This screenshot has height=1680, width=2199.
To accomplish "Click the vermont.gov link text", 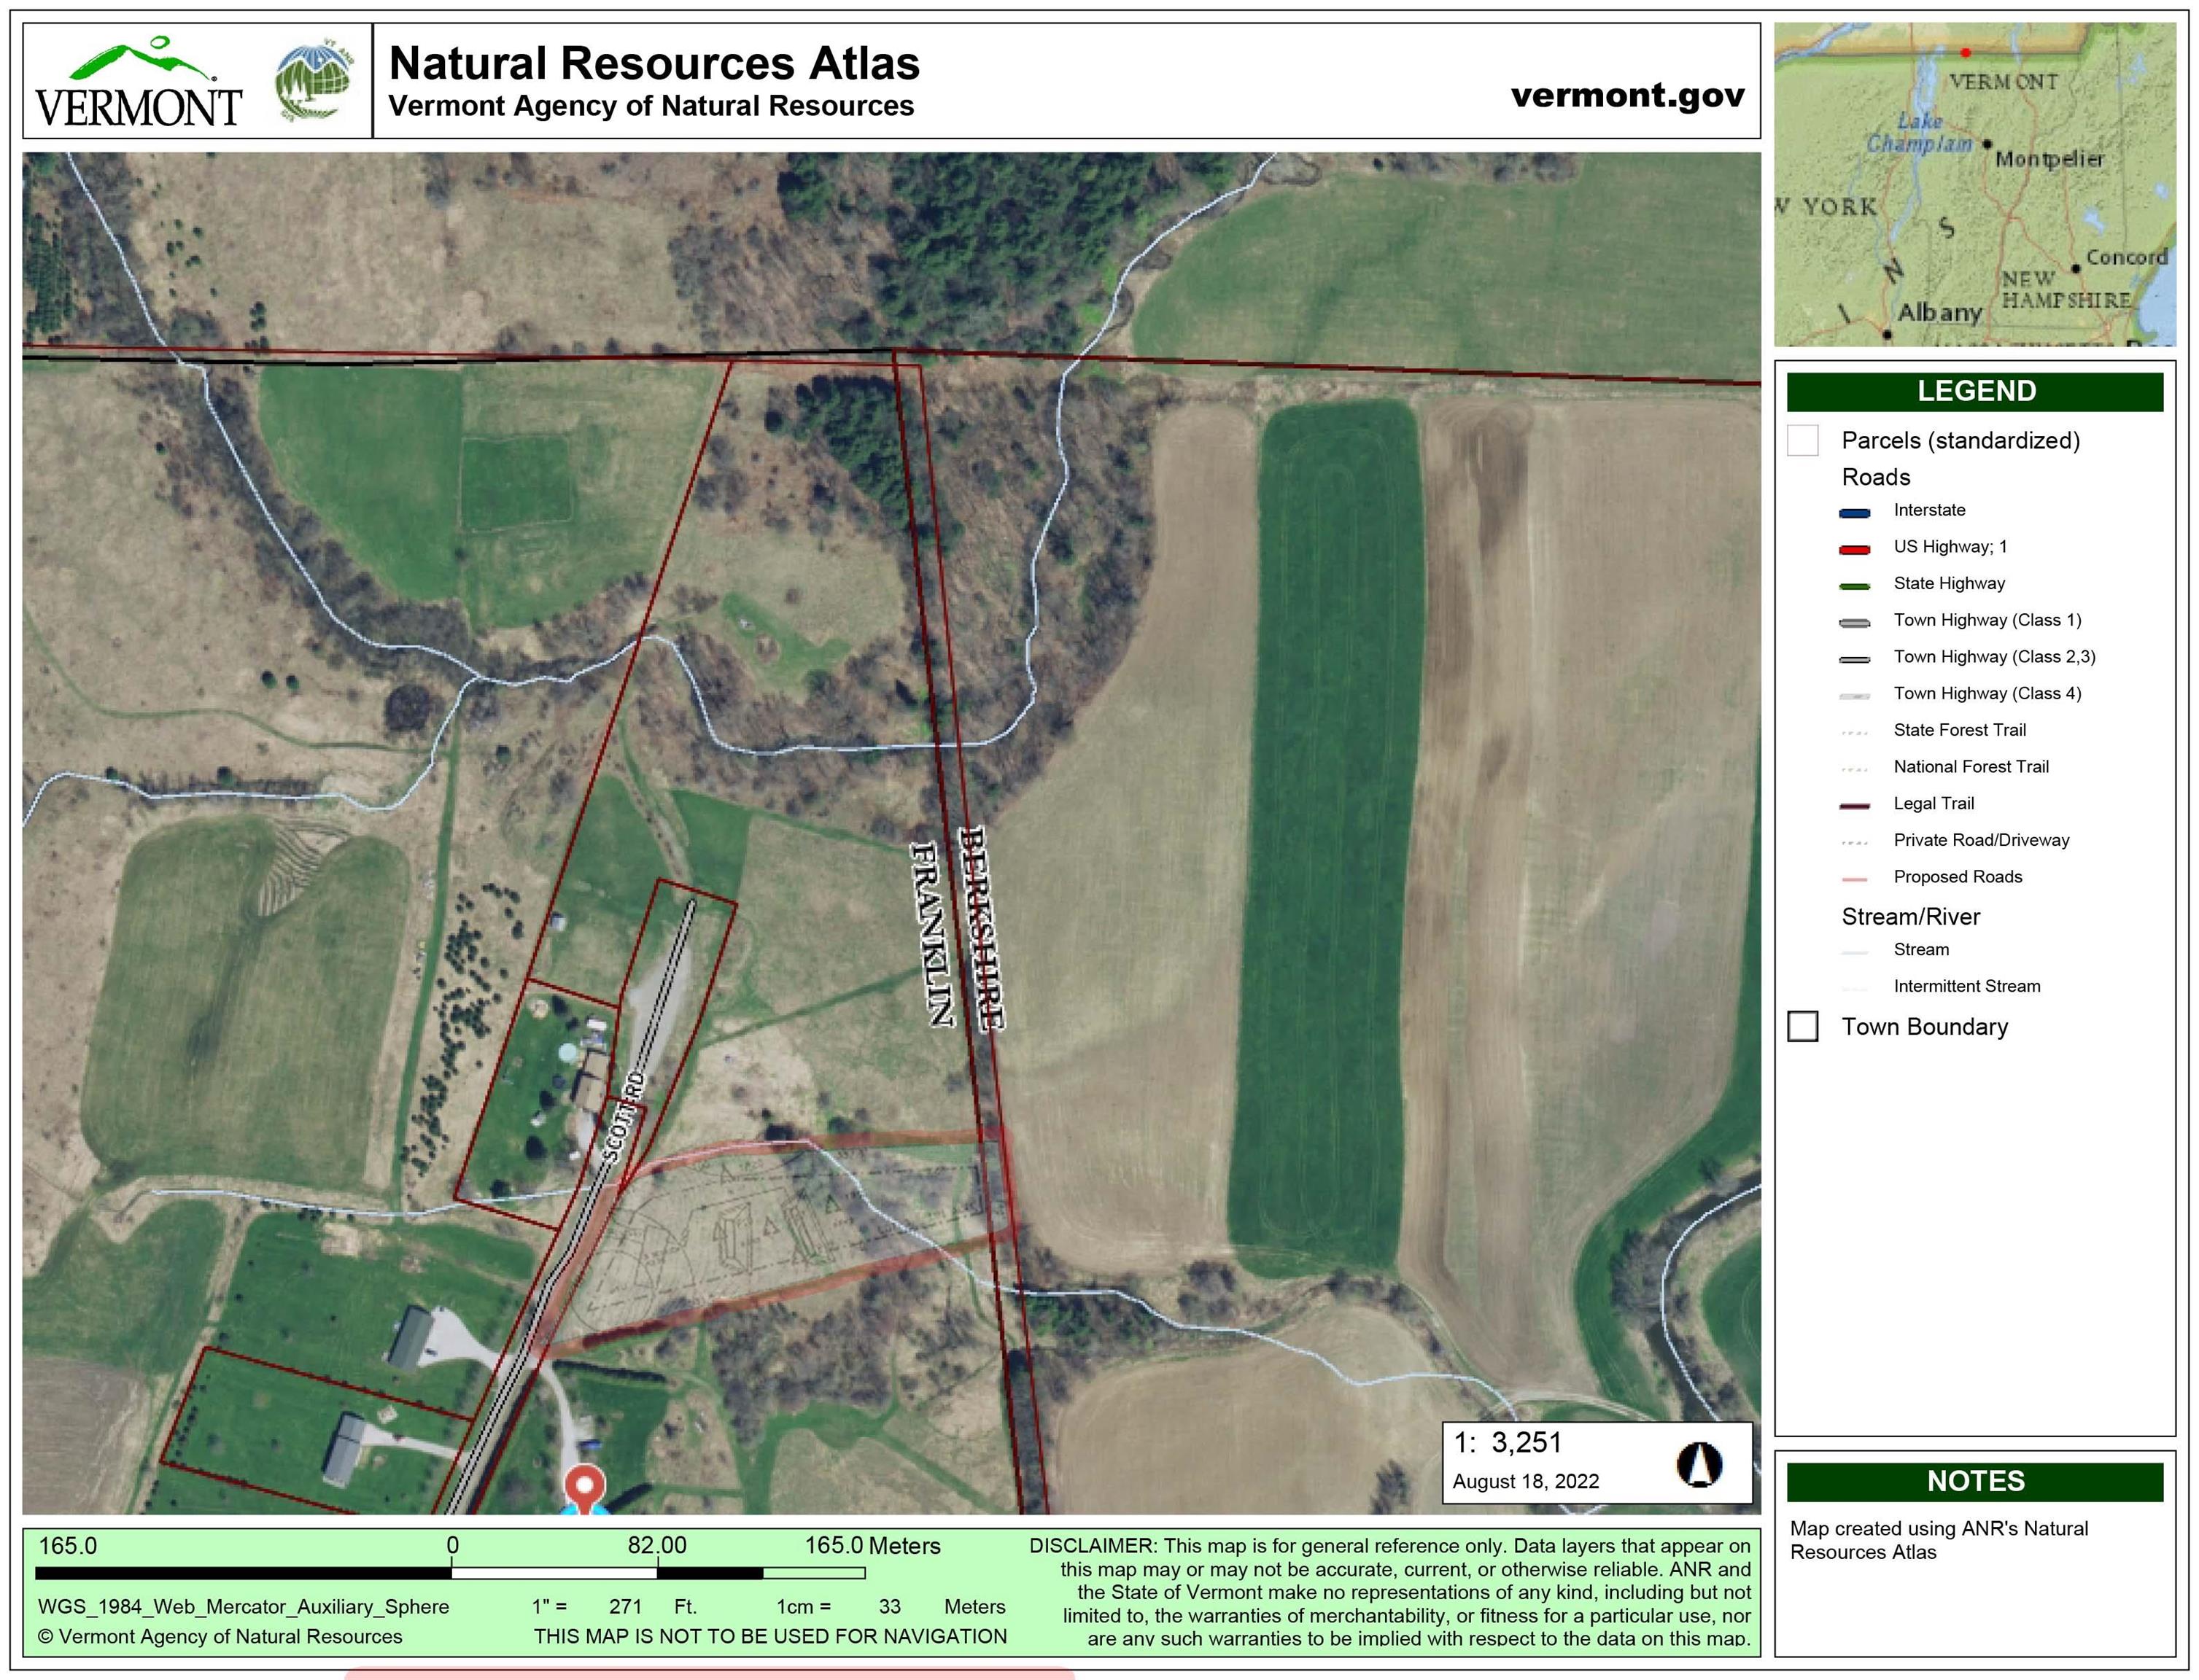I will click(x=1627, y=95).
